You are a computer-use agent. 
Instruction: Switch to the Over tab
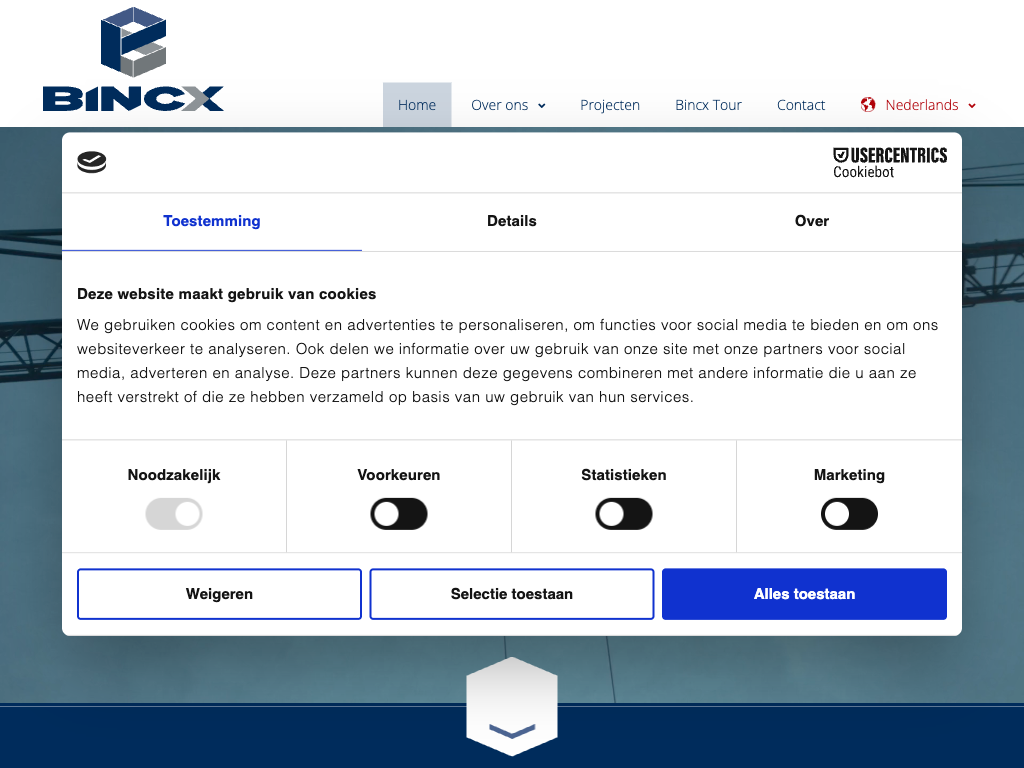(812, 221)
